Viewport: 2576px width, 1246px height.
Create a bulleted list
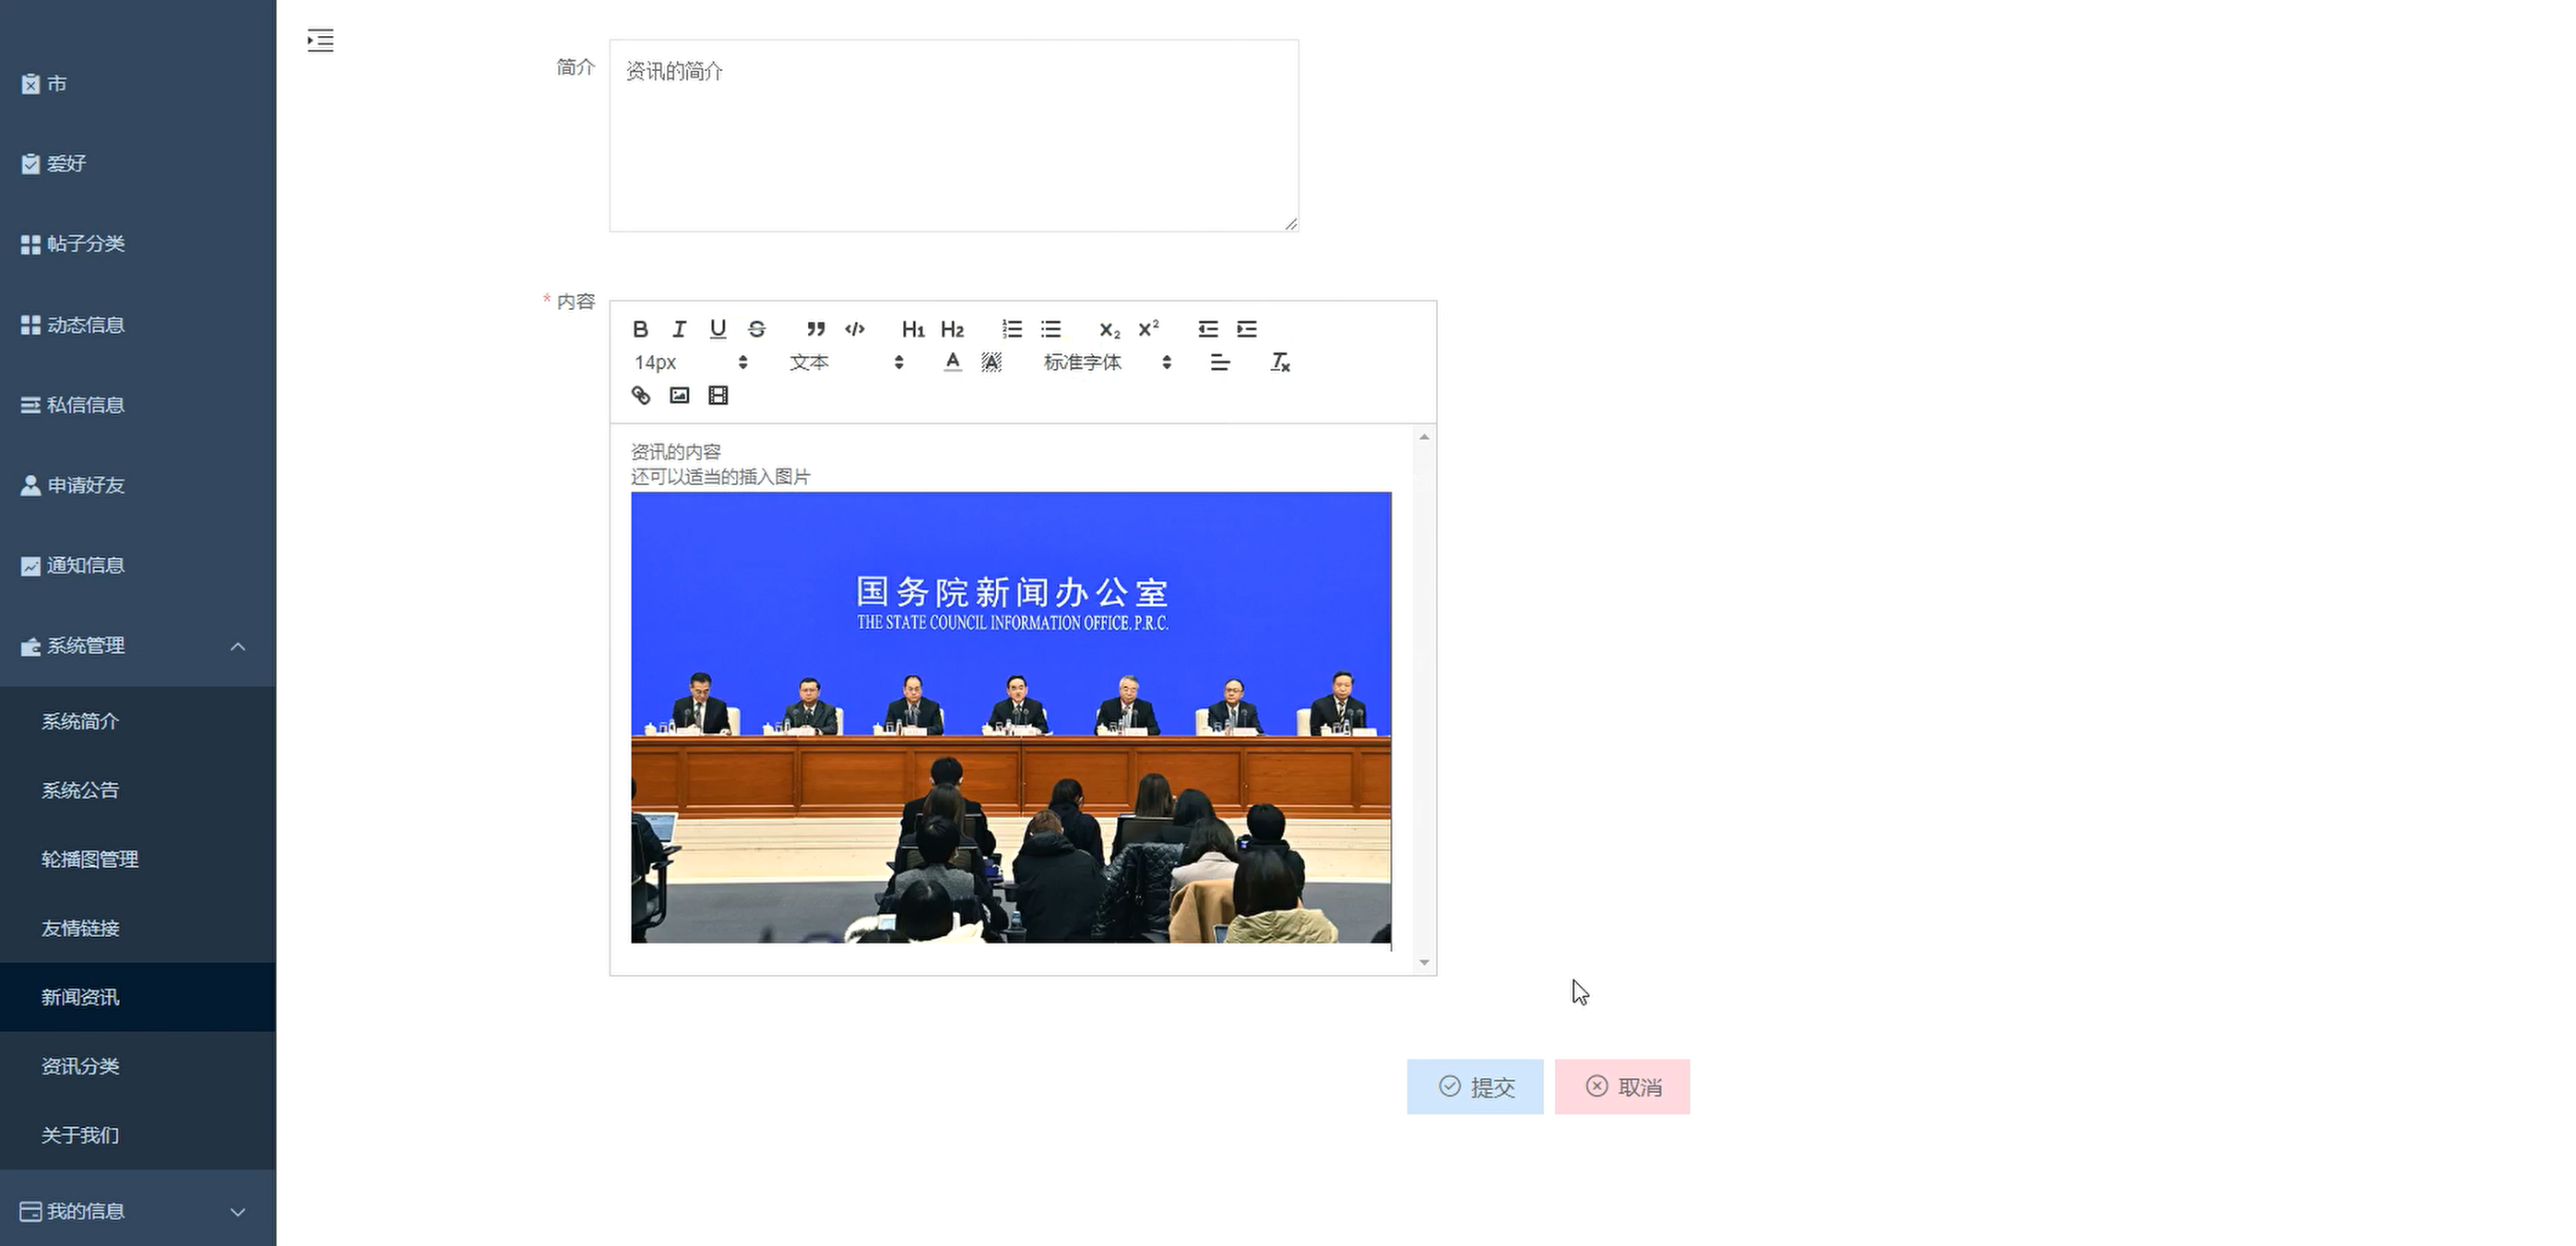tap(1051, 329)
